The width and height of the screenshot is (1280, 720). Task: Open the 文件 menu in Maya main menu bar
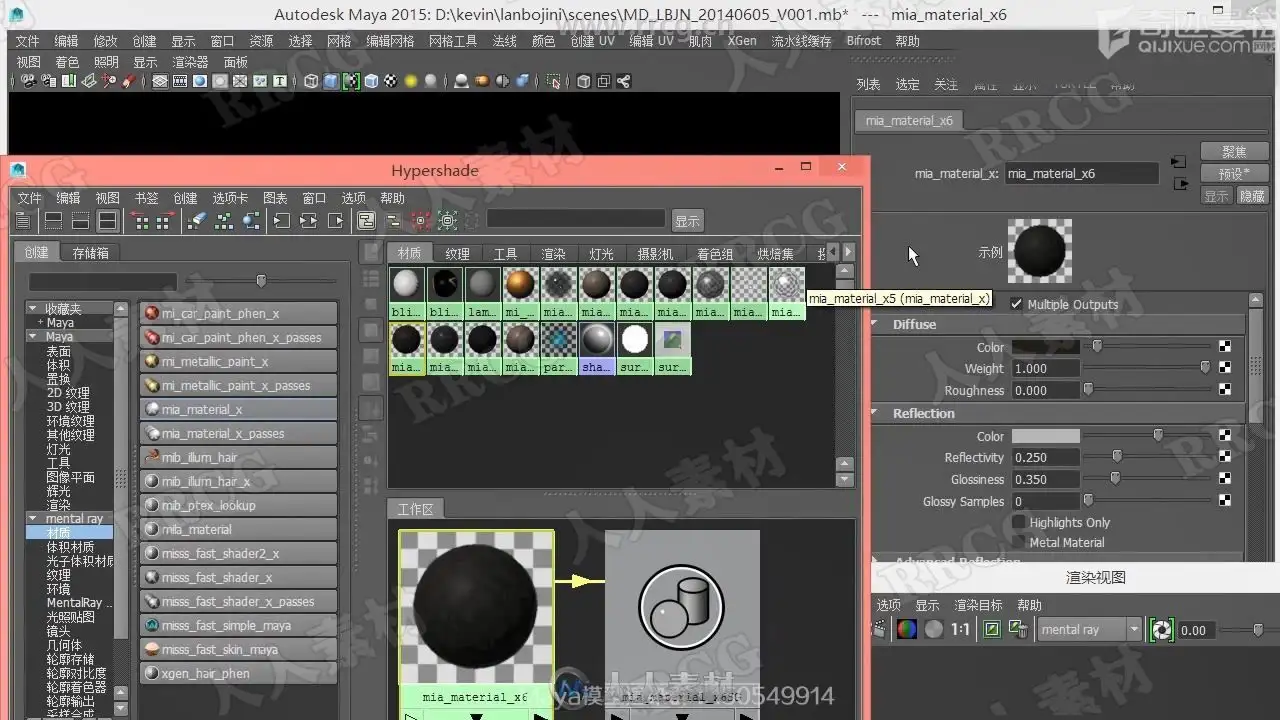[x=27, y=41]
